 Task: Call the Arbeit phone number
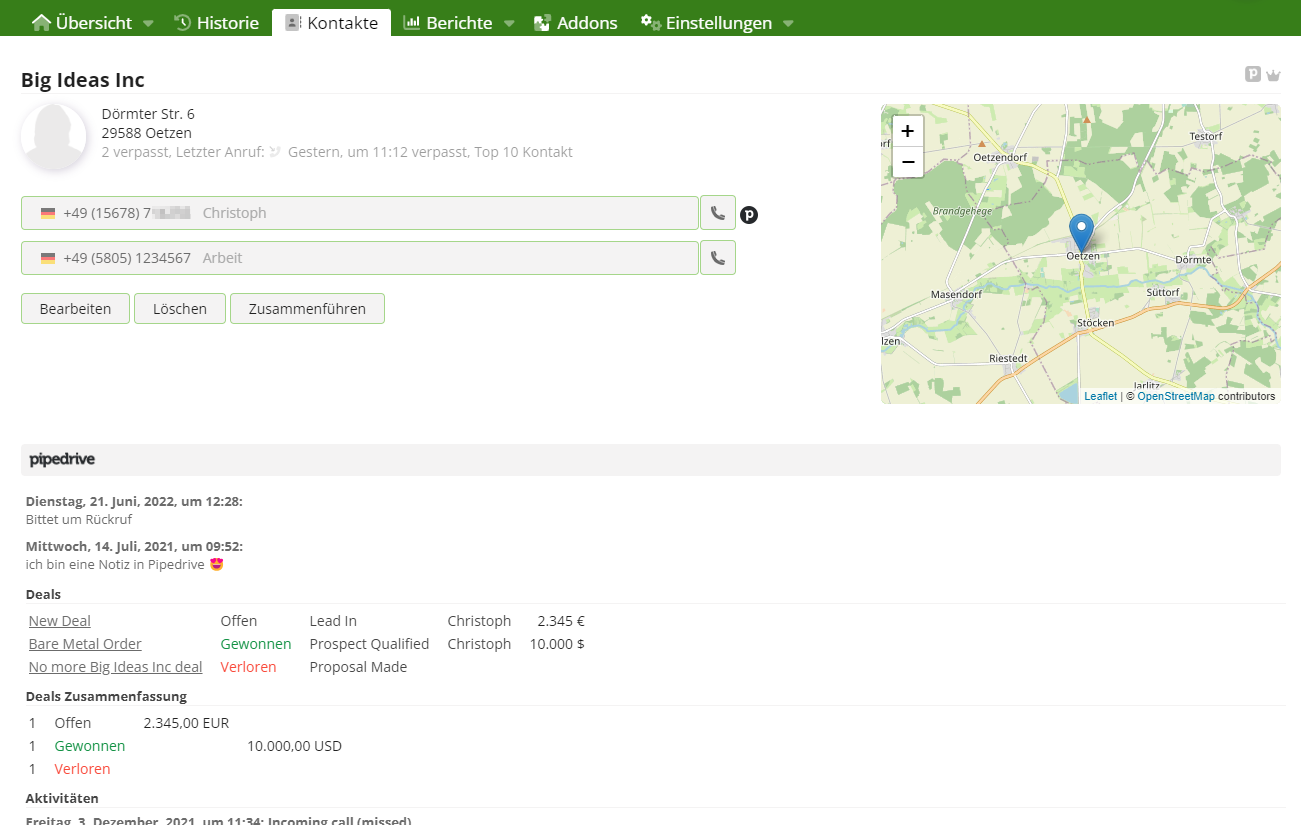[x=717, y=258]
